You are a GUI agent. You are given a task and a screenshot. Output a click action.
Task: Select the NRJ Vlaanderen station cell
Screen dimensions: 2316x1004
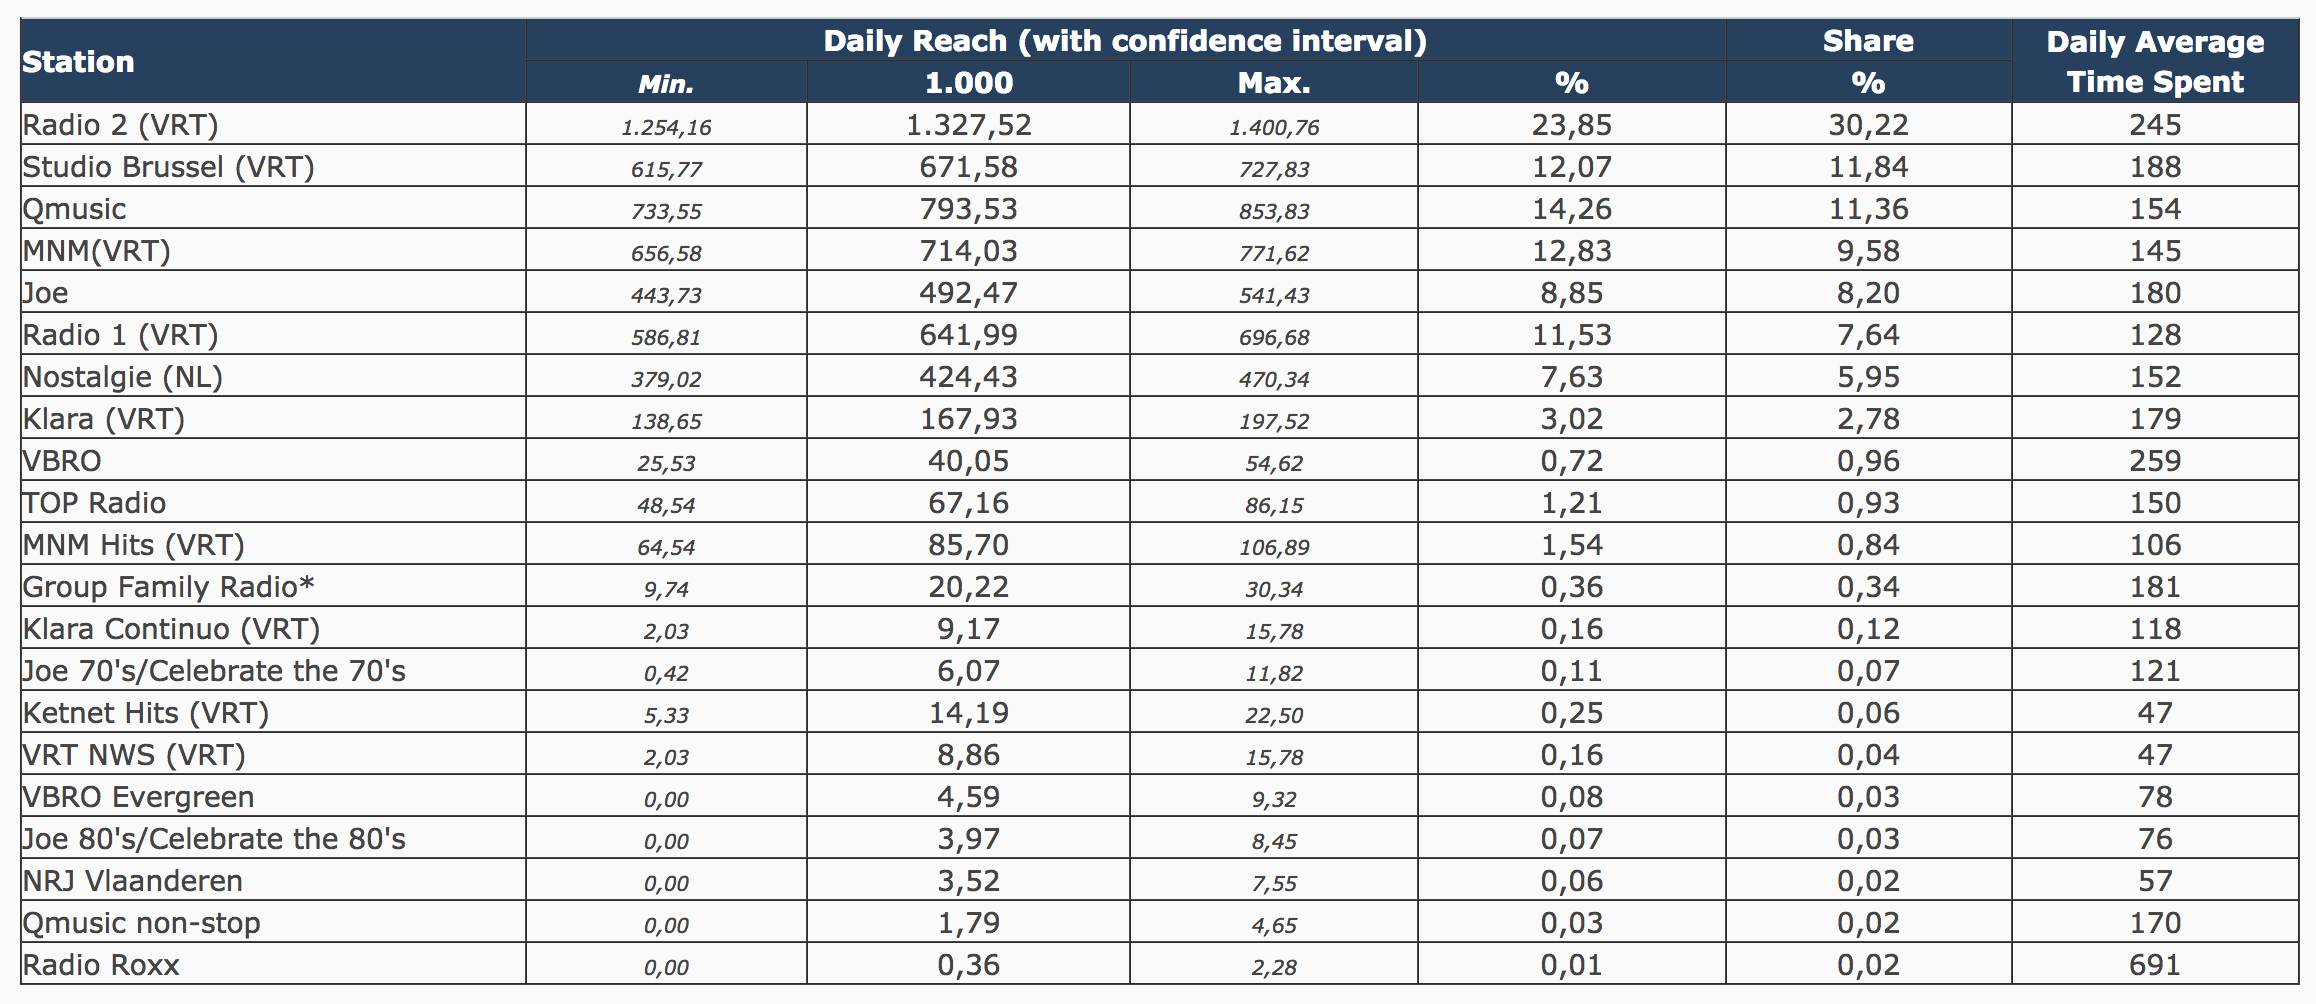pos(132,881)
